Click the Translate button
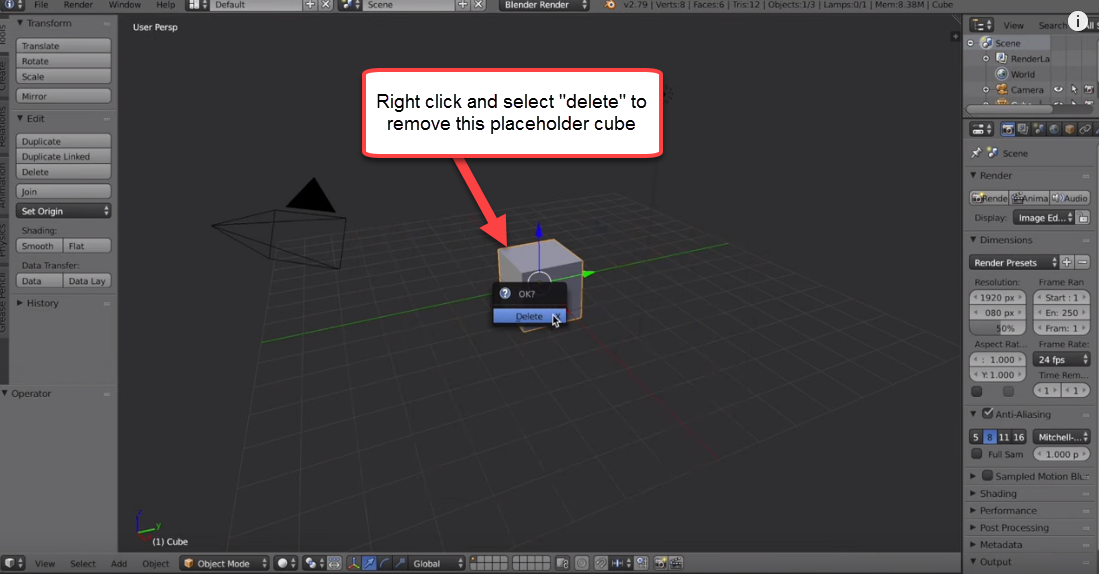 (63, 46)
